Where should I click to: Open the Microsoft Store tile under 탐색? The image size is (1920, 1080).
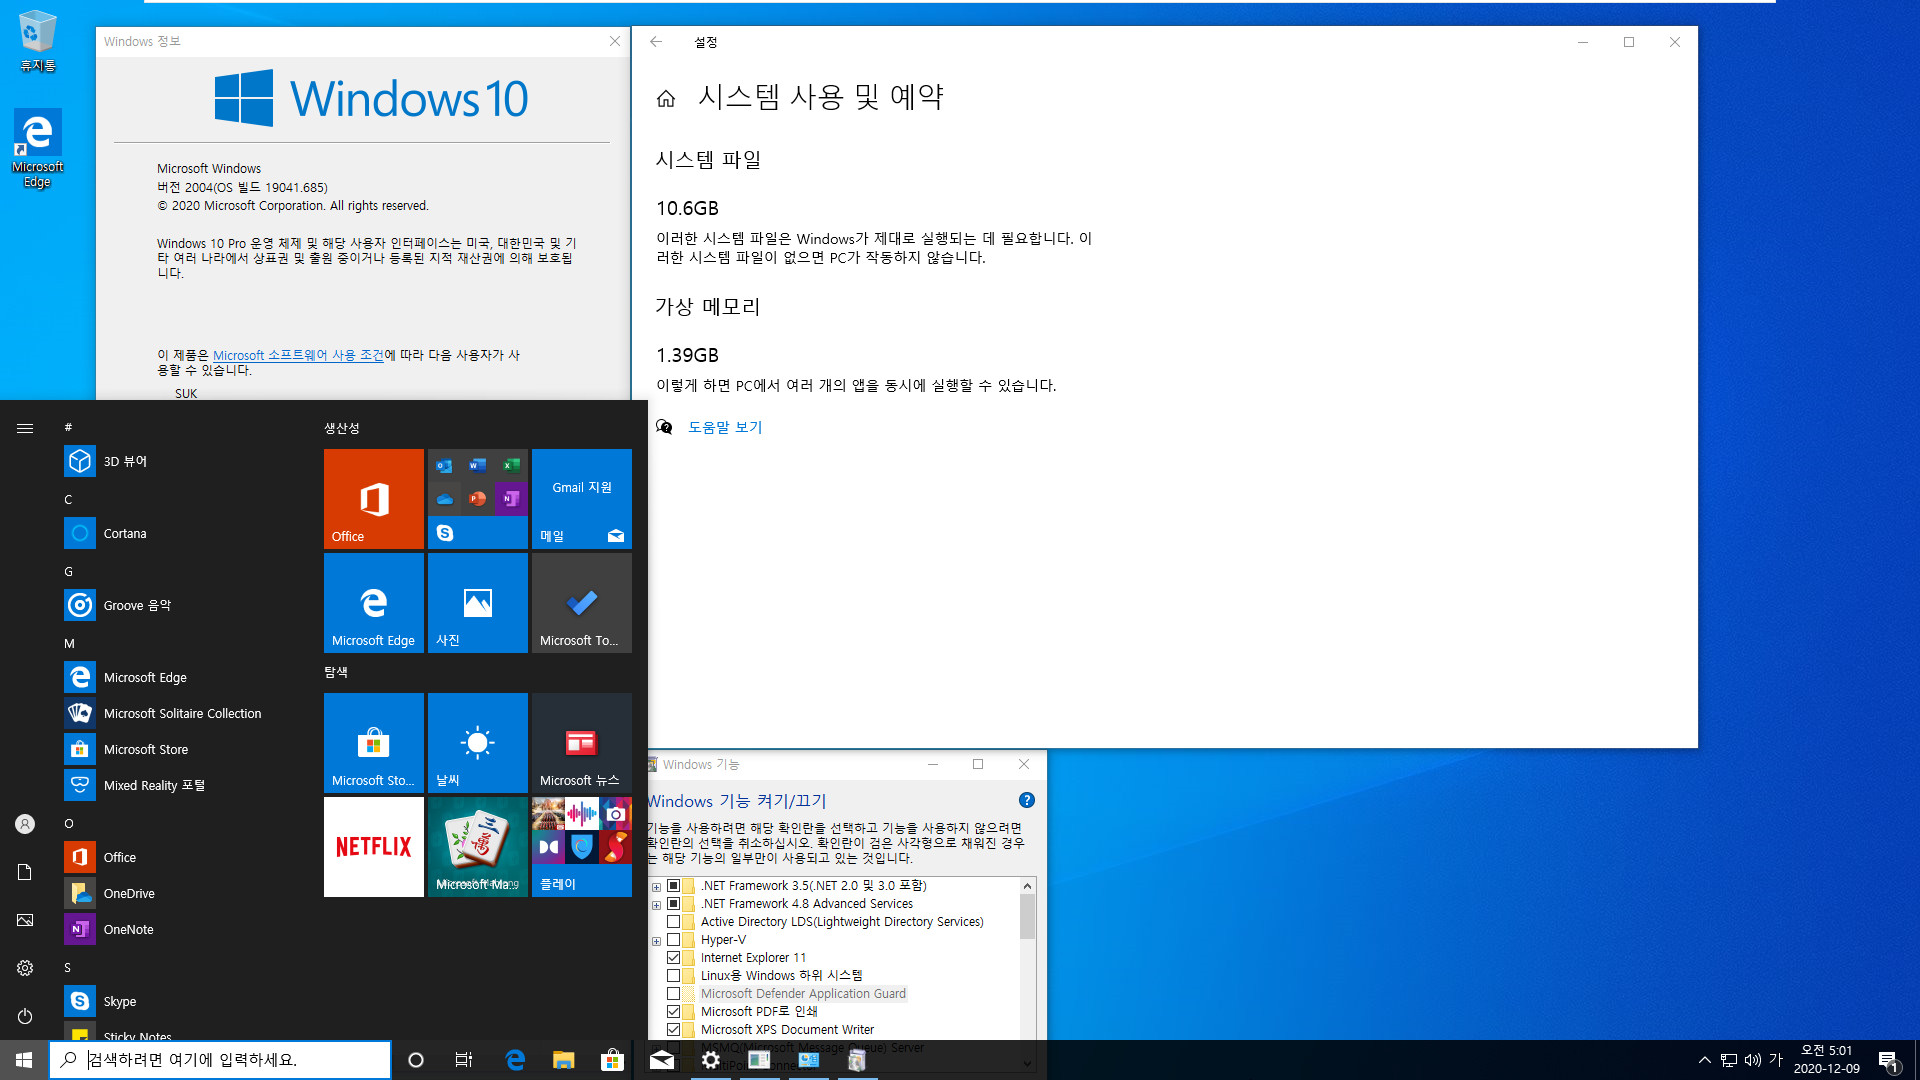(x=374, y=743)
